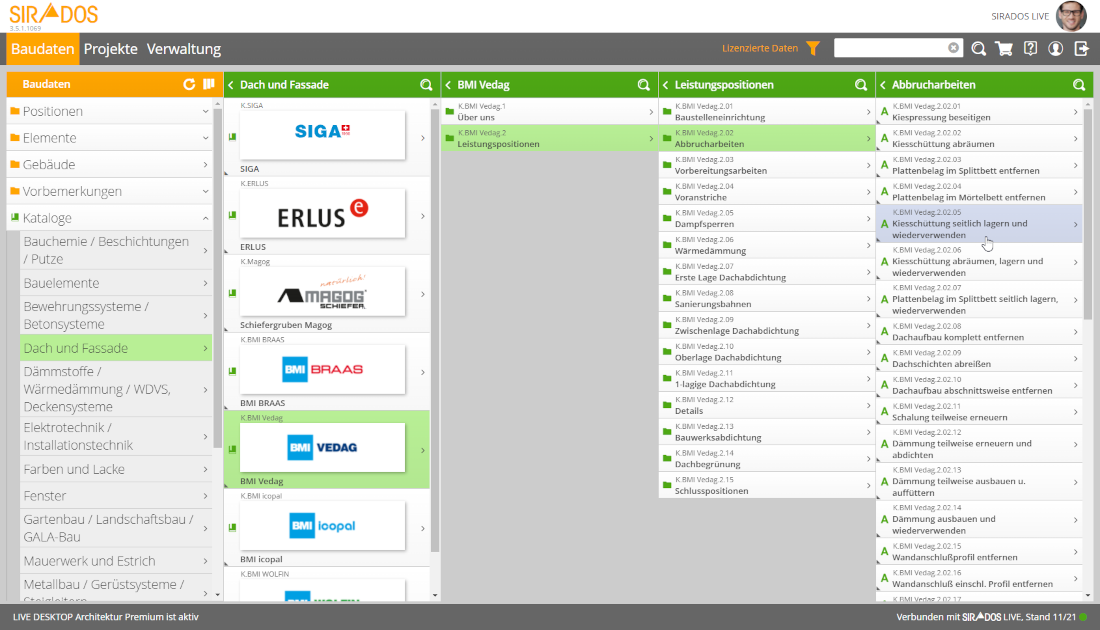Refresh the Baudaten panel

tap(189, 85)
